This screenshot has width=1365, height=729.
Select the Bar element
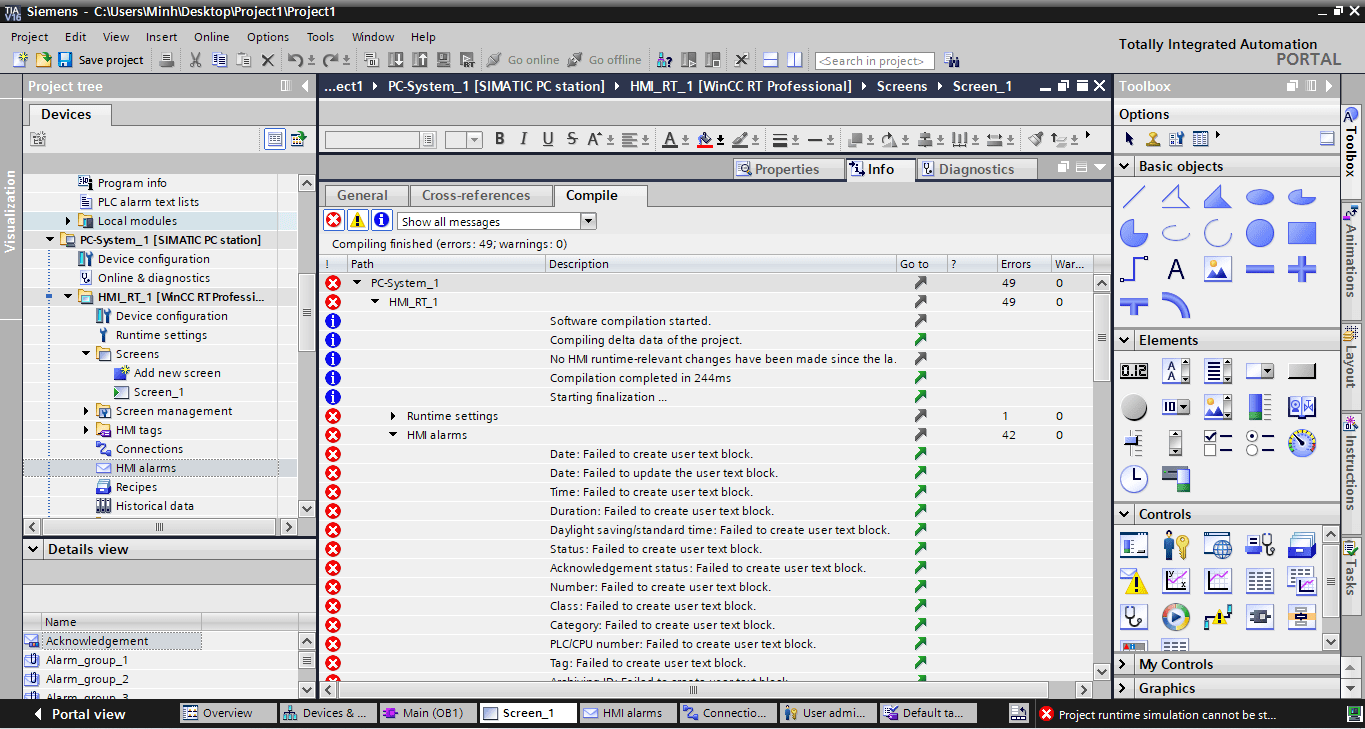tap(1259, 407)
